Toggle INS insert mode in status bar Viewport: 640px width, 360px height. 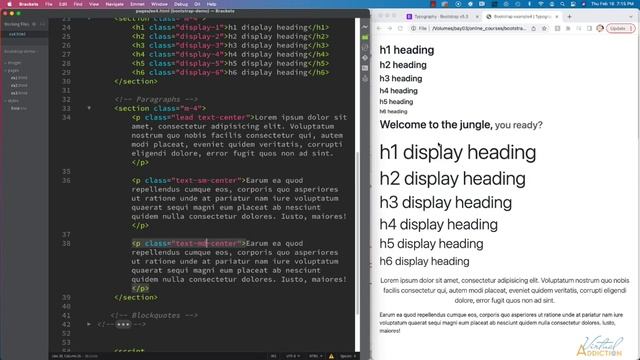[273, 356]
